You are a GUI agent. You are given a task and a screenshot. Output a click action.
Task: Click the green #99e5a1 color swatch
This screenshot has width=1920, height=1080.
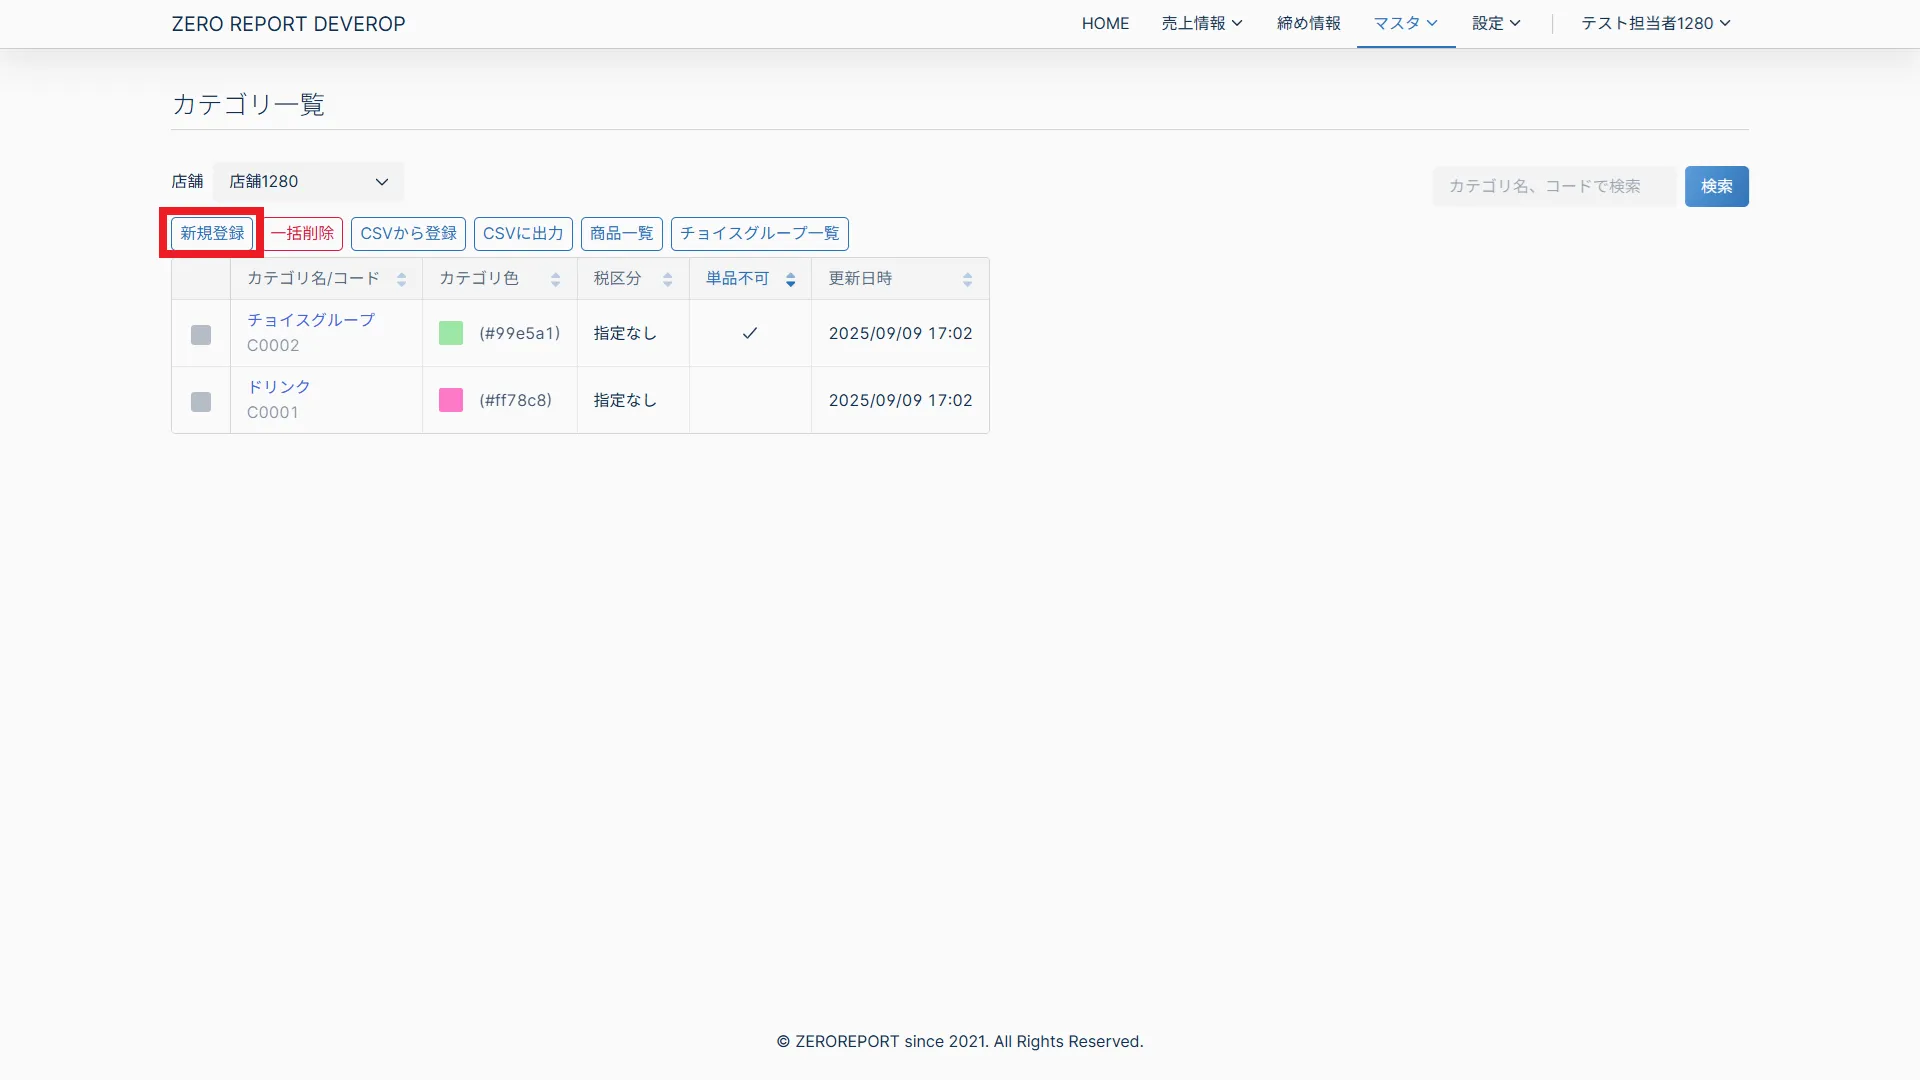pyautogui.click(x=451, y=333)
